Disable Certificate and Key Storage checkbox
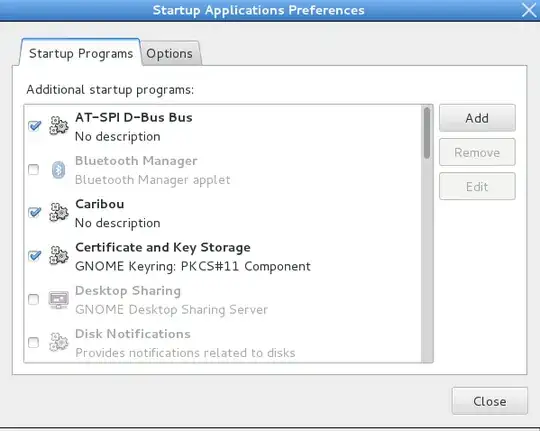This screenshot has height=431, width=540. (34, 256)
